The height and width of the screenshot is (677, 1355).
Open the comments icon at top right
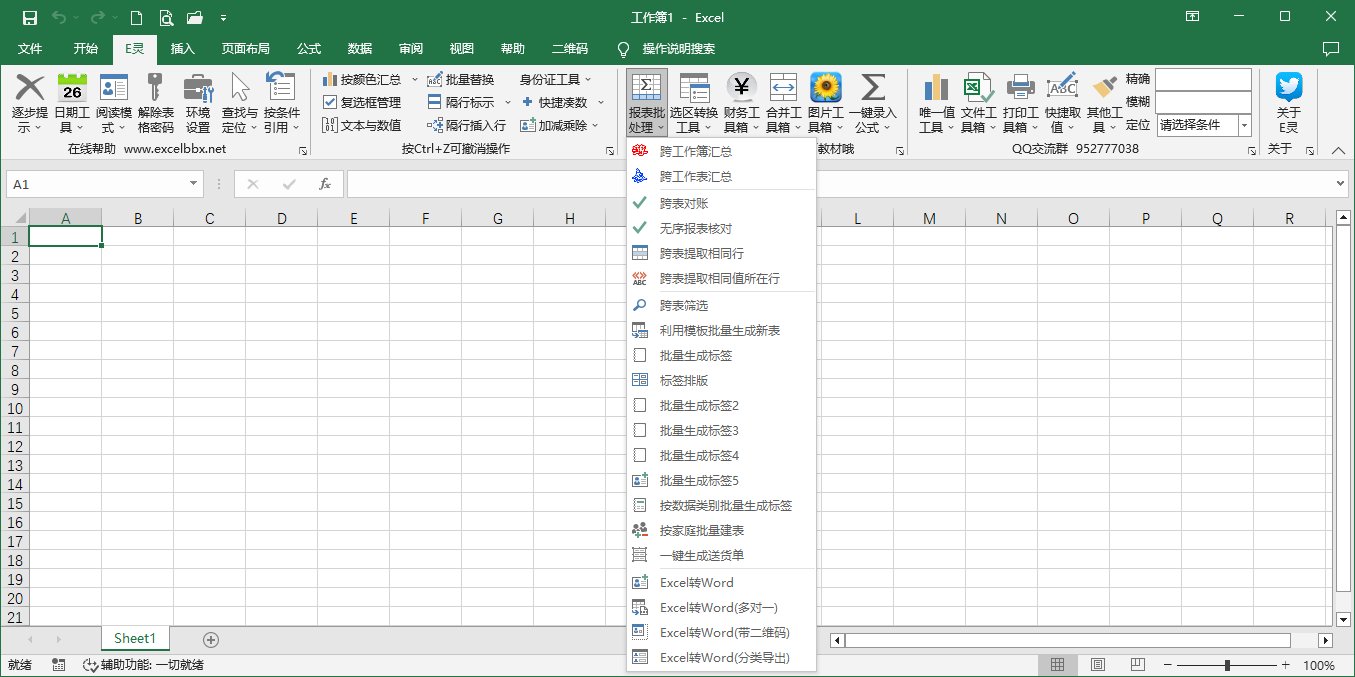pos(1330,48)
